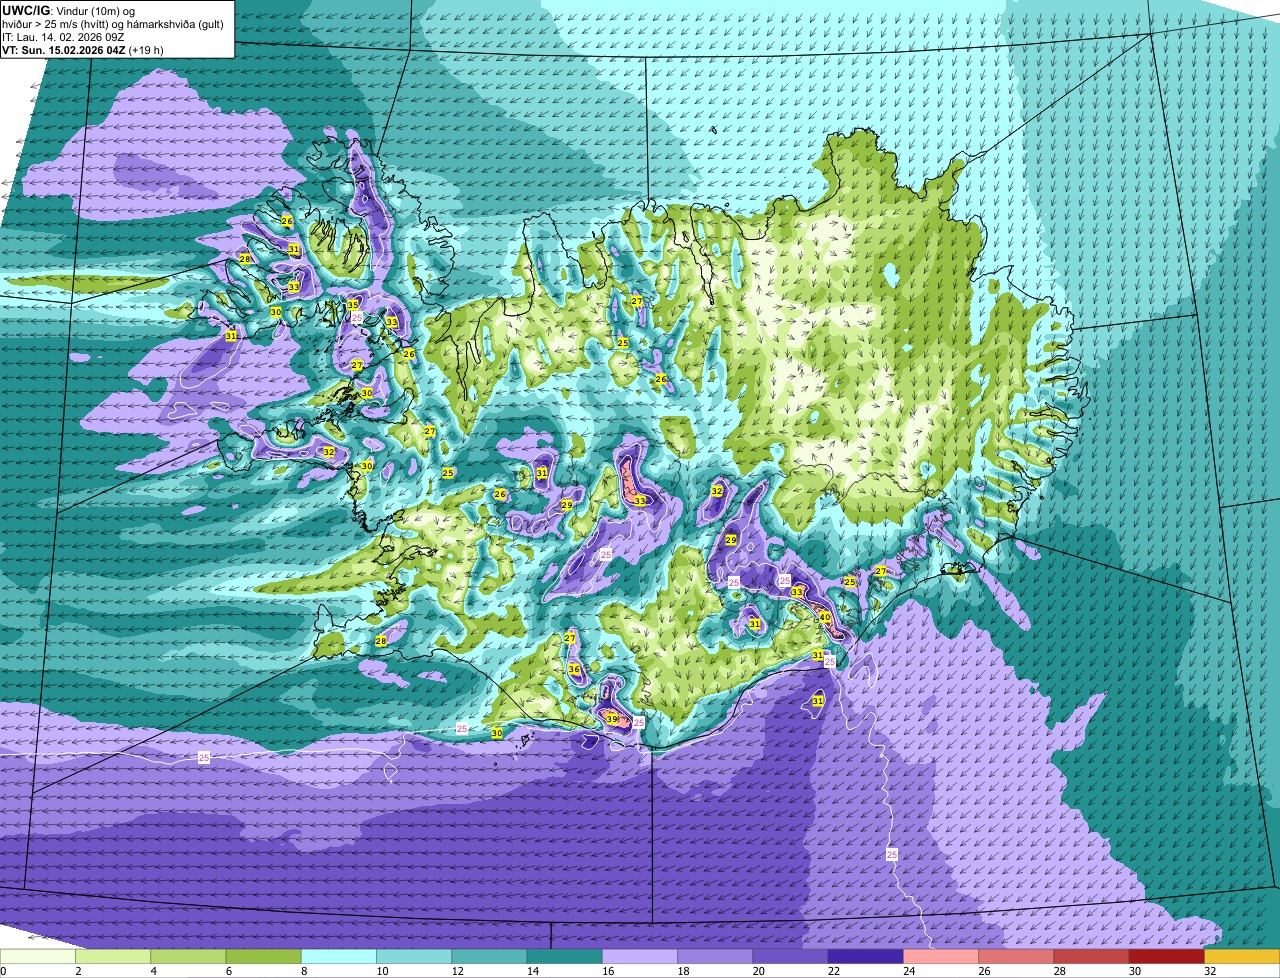This screenshot has width=1280, height=978.
Task: Click the yellow gust label 35
Action: point(353,304)
